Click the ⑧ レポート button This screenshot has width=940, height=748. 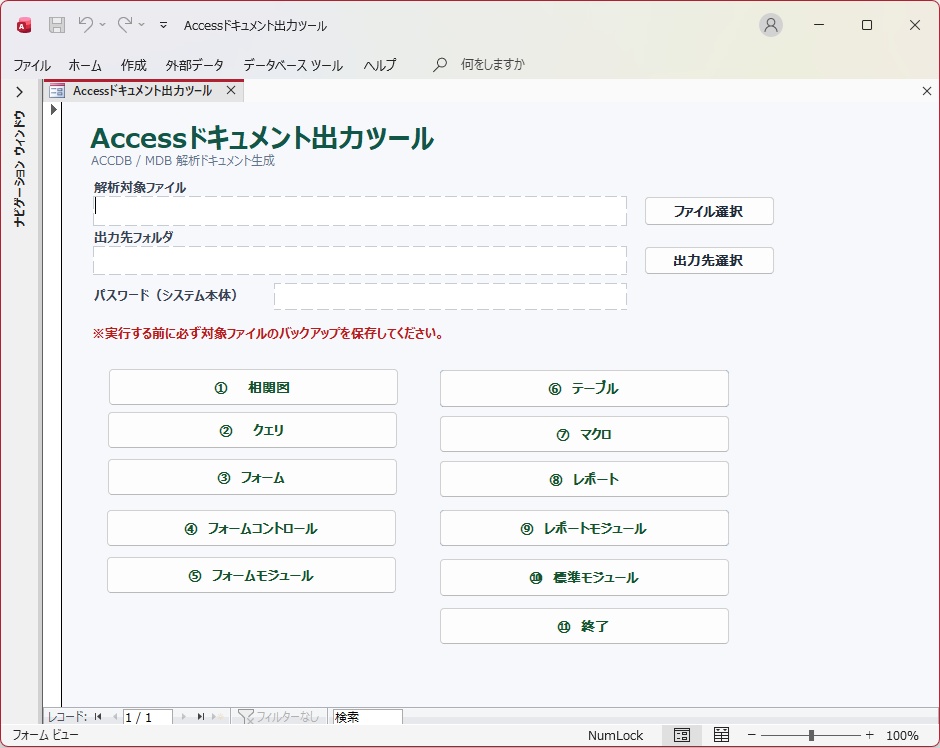click(585, 479)
